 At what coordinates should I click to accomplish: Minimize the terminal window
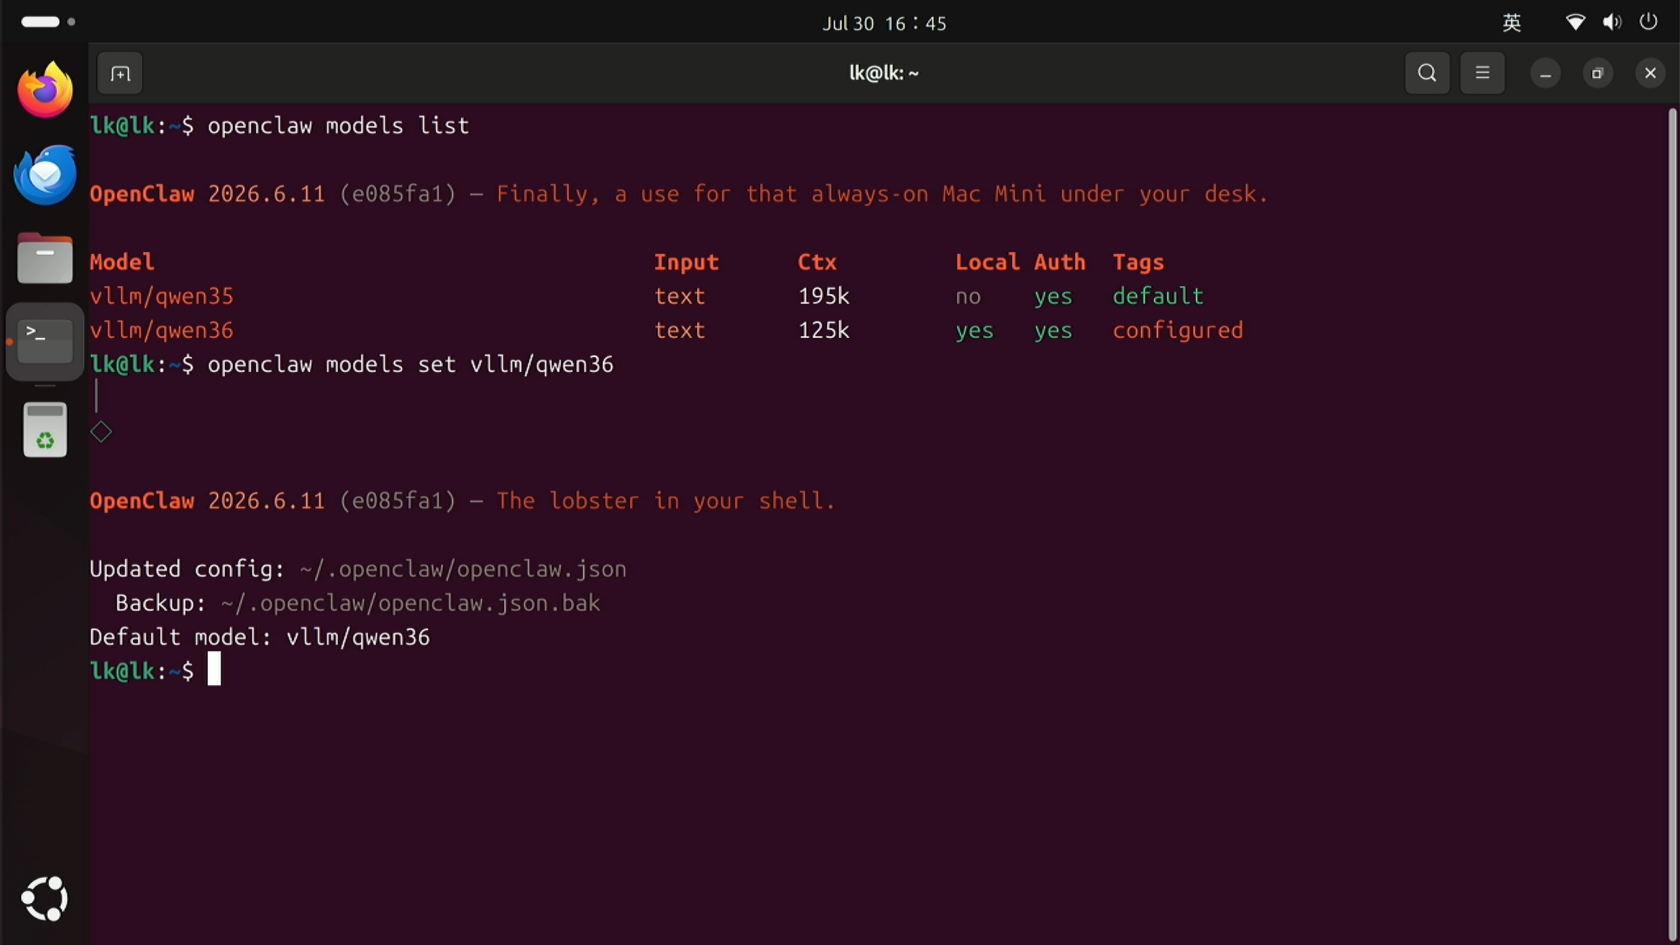pos(1545,73)
